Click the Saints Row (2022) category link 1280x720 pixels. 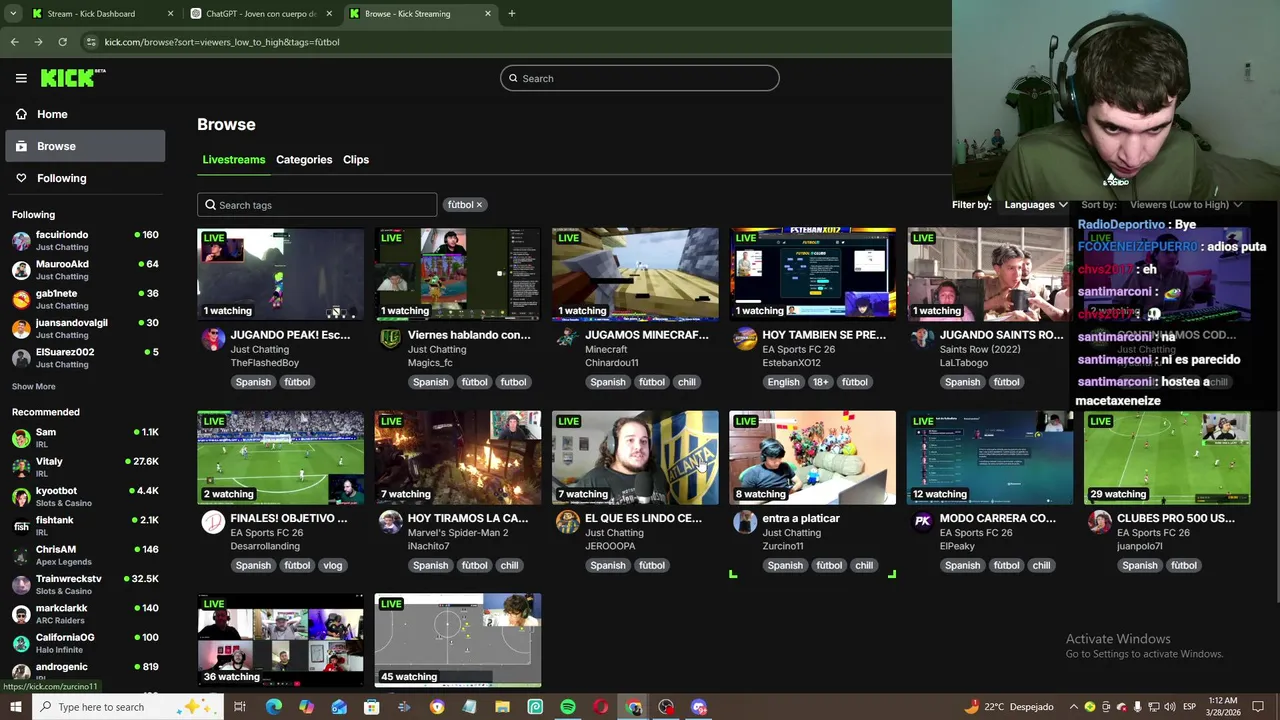tap(978, 350)
